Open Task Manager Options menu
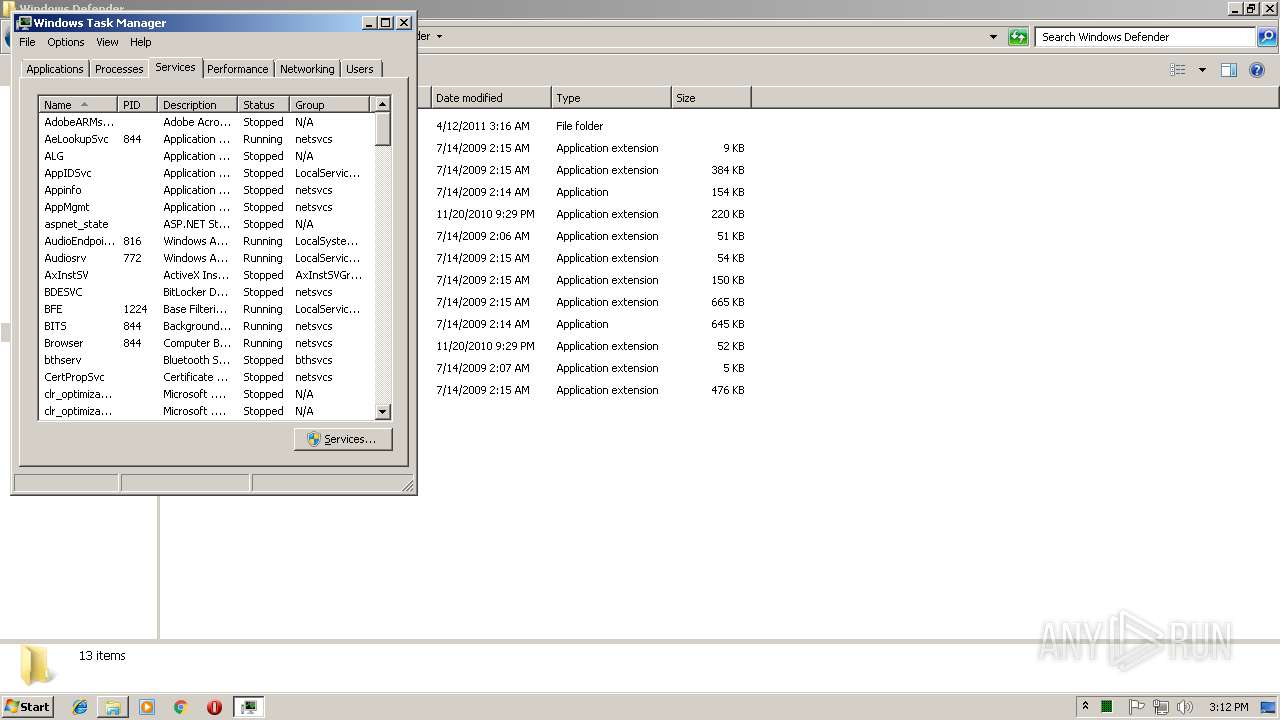Screen dimensions: 1280x720 pyautogui.click(x=66, y=42)
